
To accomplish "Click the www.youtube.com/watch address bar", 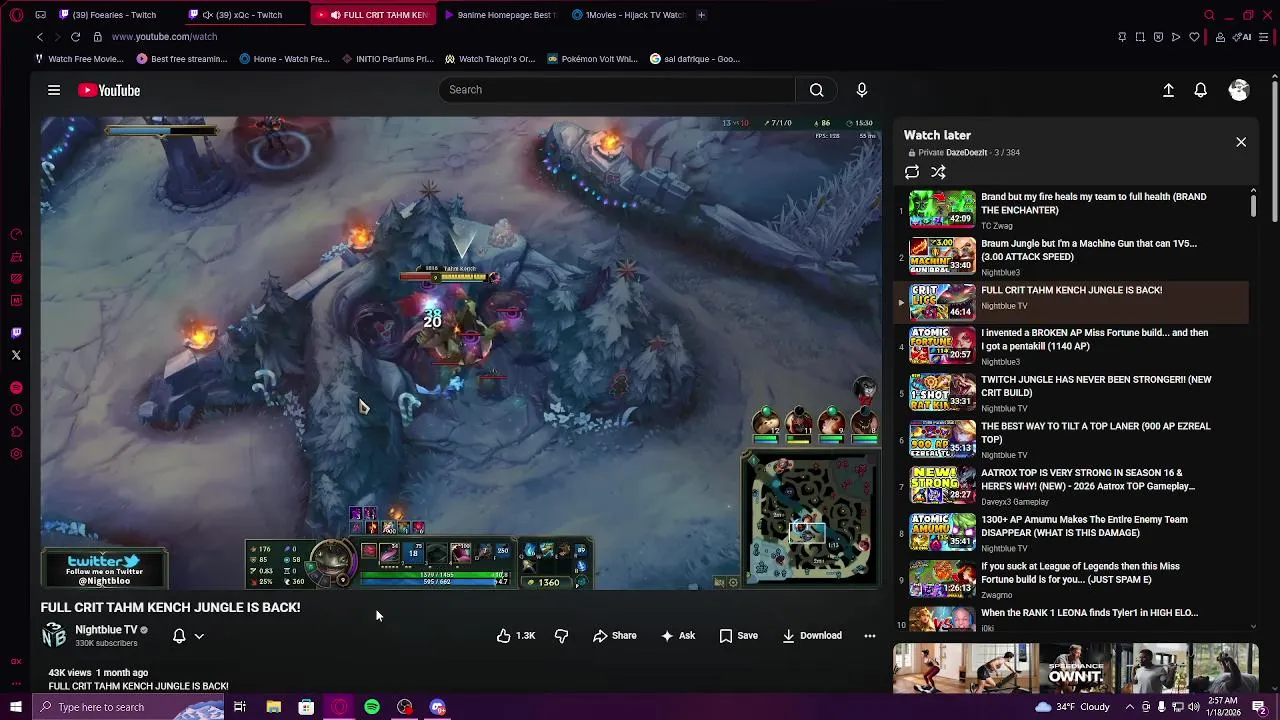I will coord(164,37).
